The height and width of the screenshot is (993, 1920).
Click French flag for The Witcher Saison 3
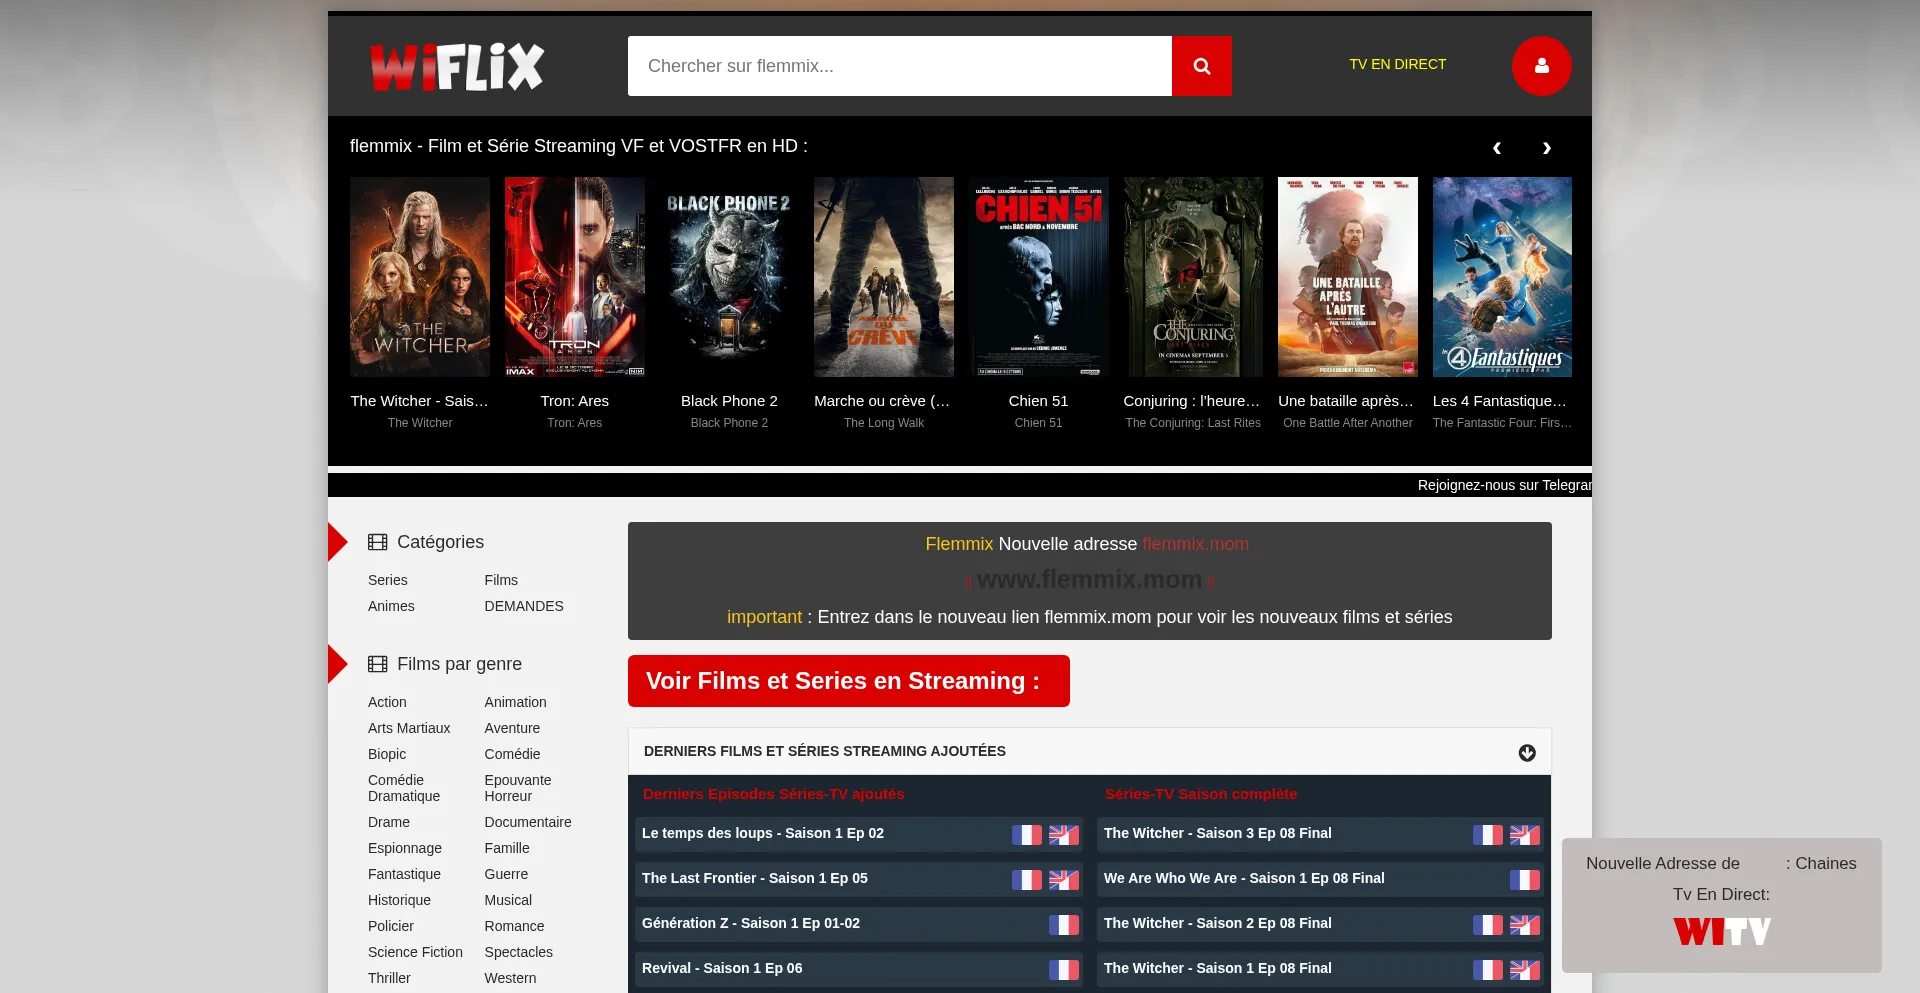pos(1487,834)
